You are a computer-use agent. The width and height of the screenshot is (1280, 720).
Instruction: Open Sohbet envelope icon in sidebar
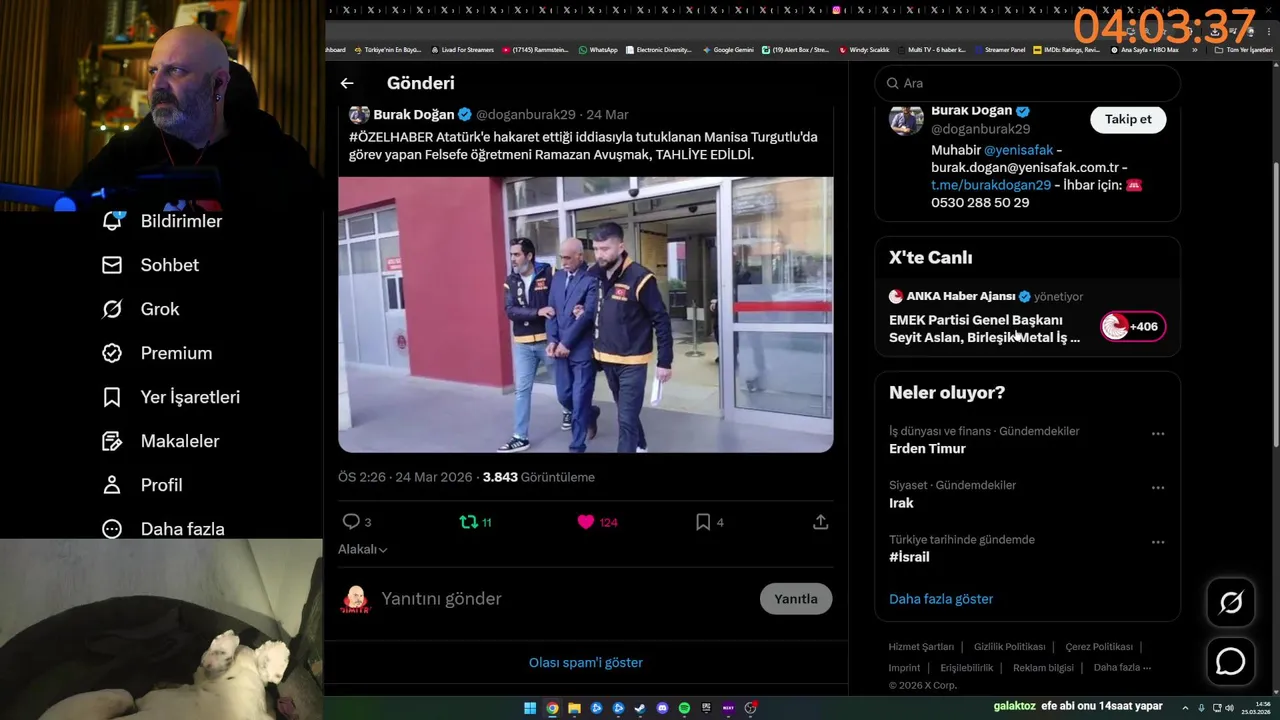[112, 265]
